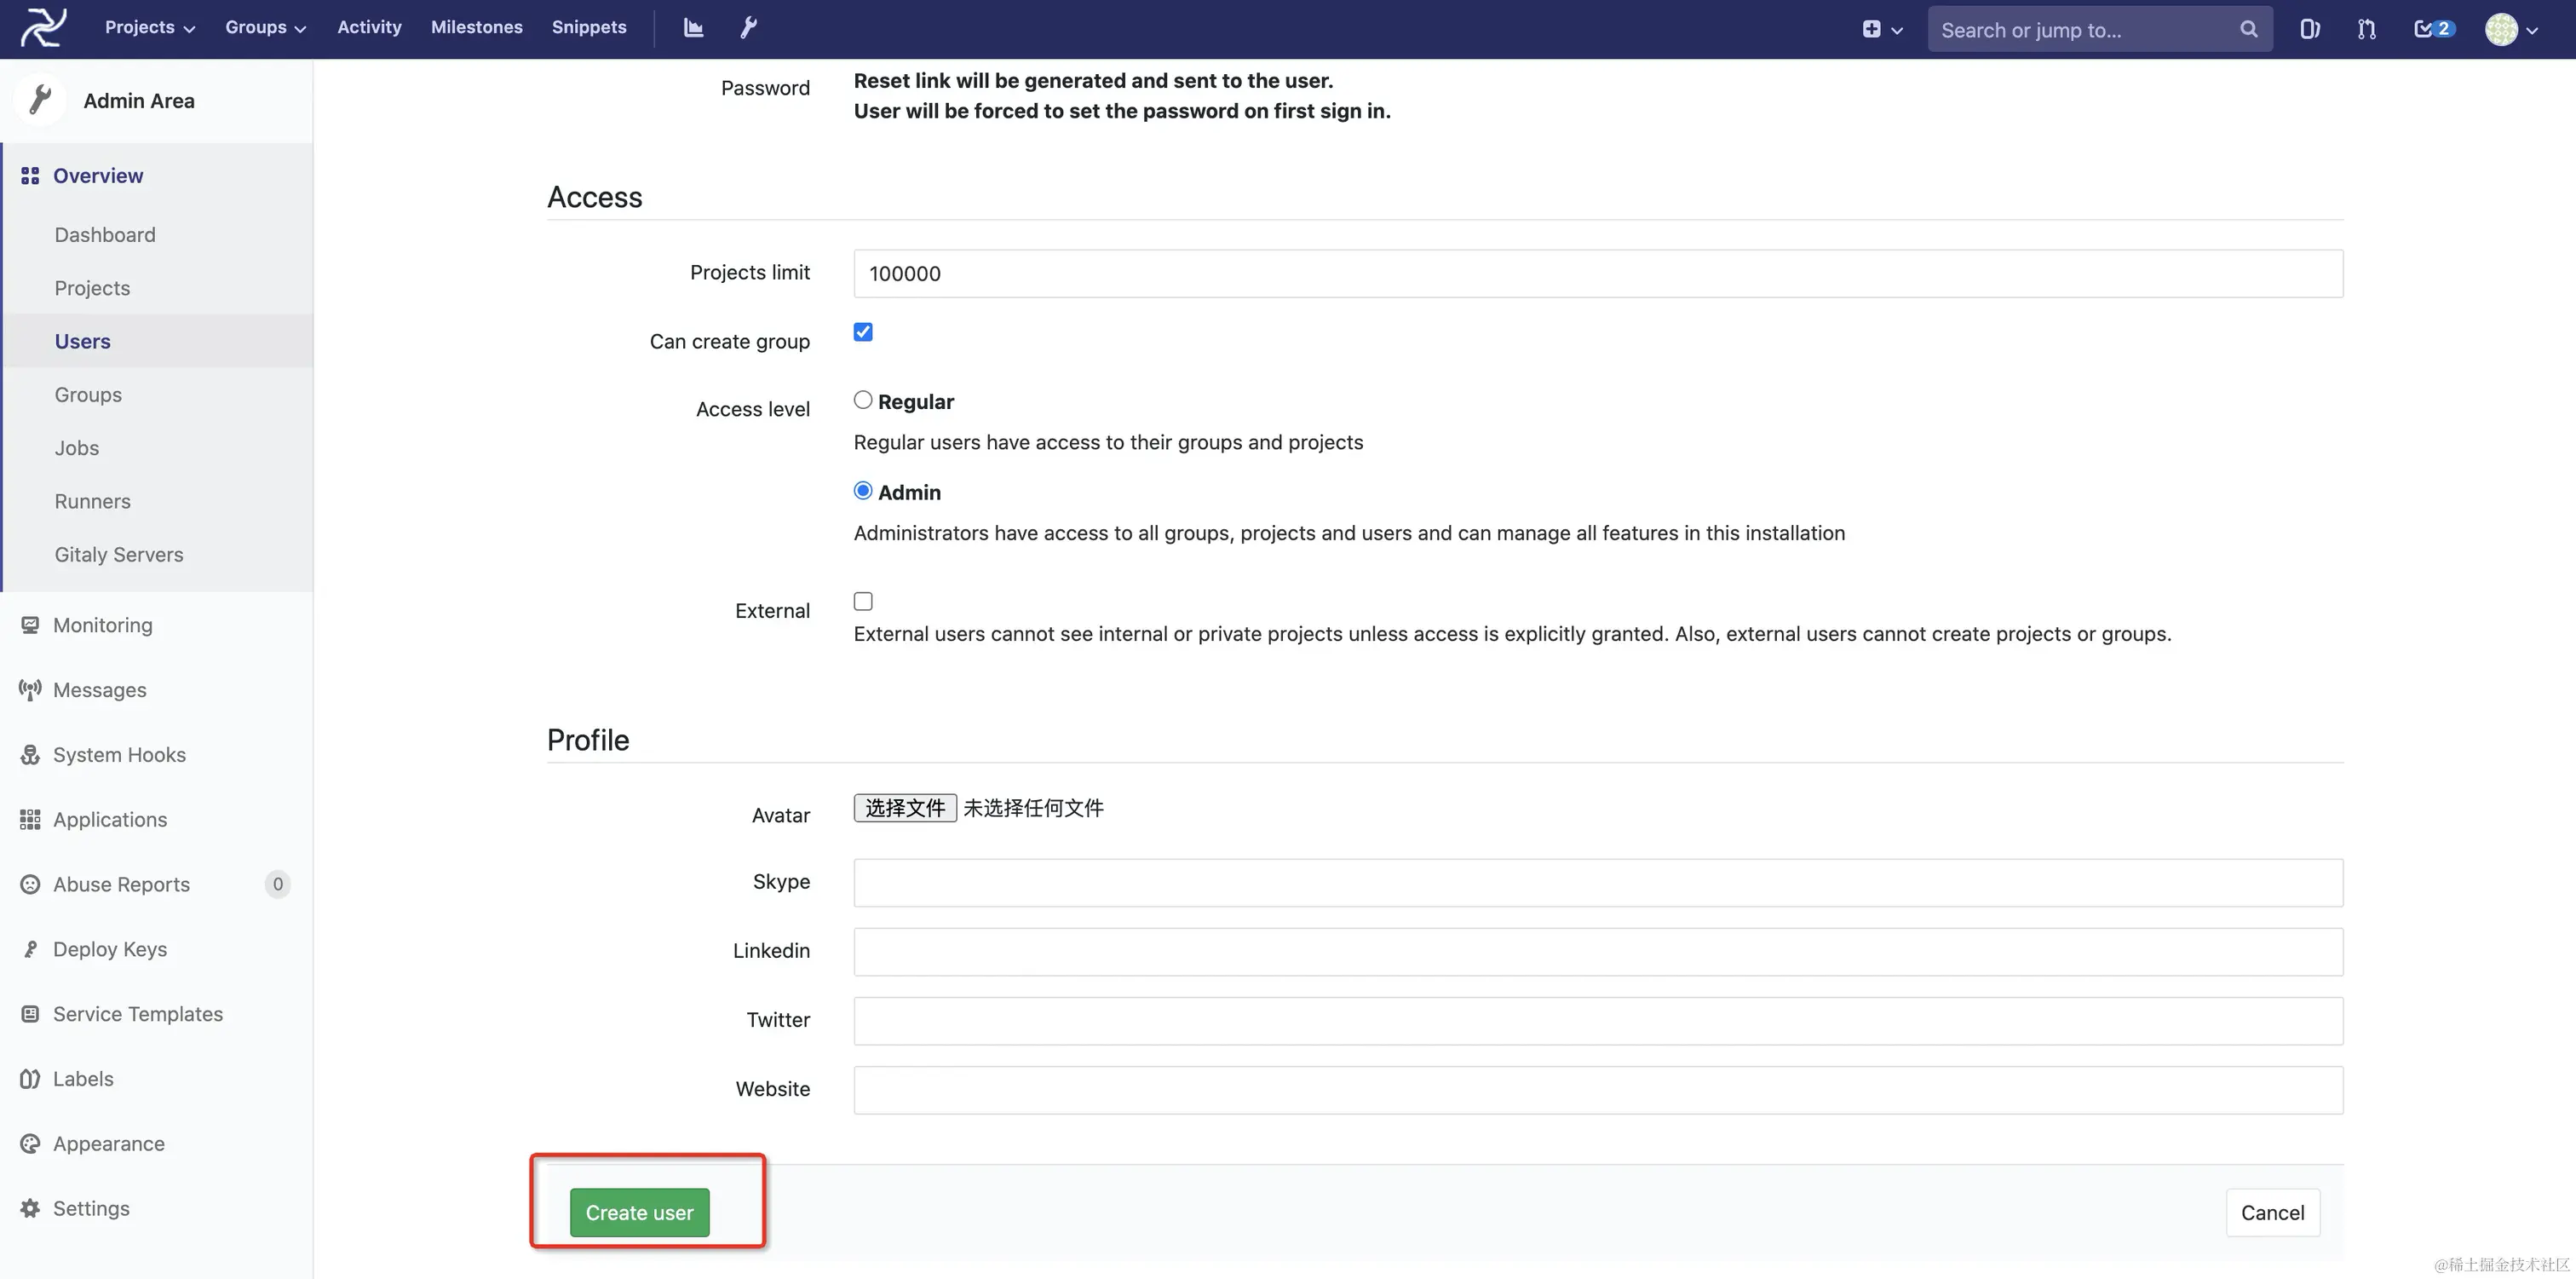Image resolution: width=2576 pixels, height=1279 pixels.
Task: Click the Overview grid icon
Action: (30, 176)
